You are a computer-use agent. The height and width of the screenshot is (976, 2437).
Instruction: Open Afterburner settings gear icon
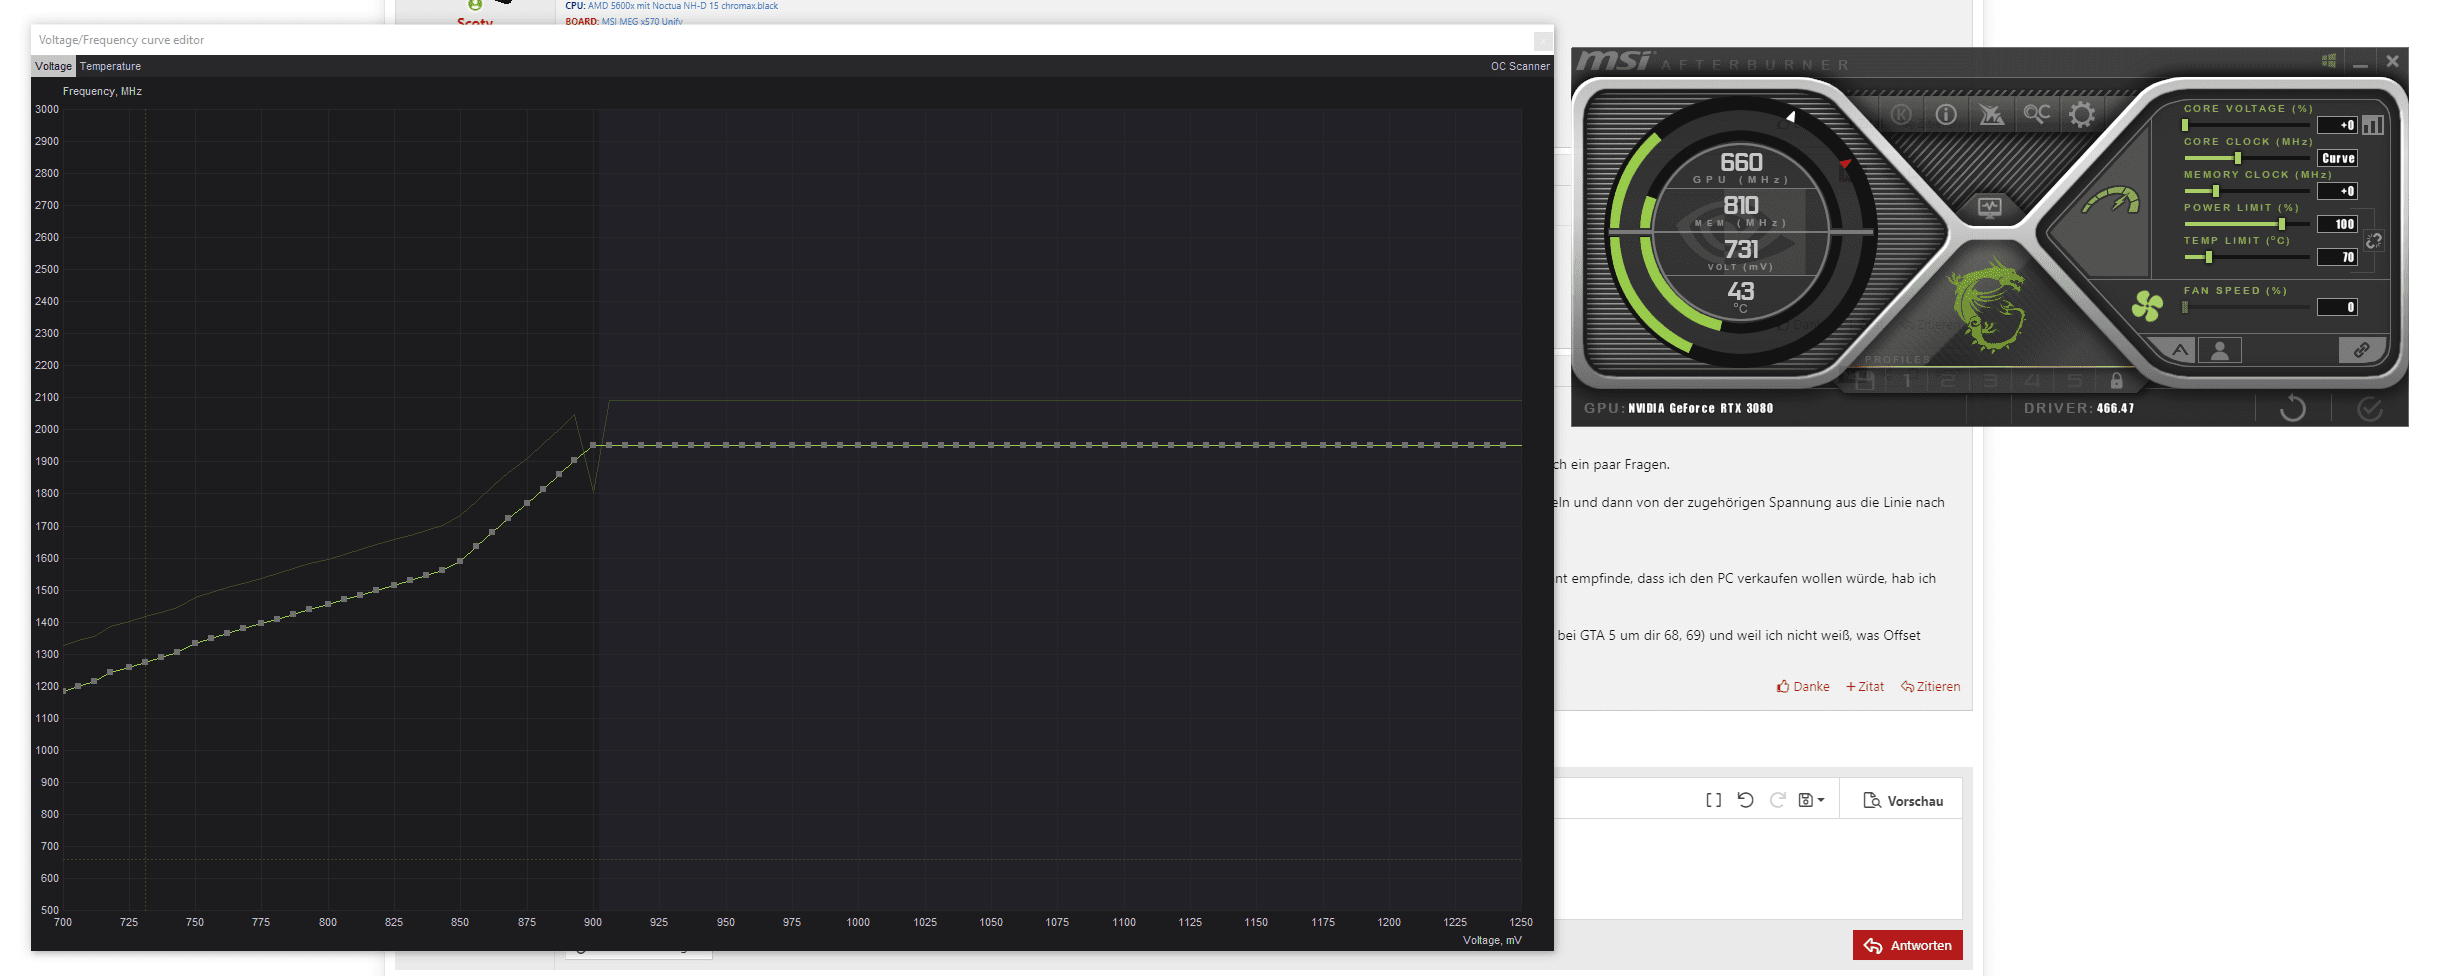2082,115
